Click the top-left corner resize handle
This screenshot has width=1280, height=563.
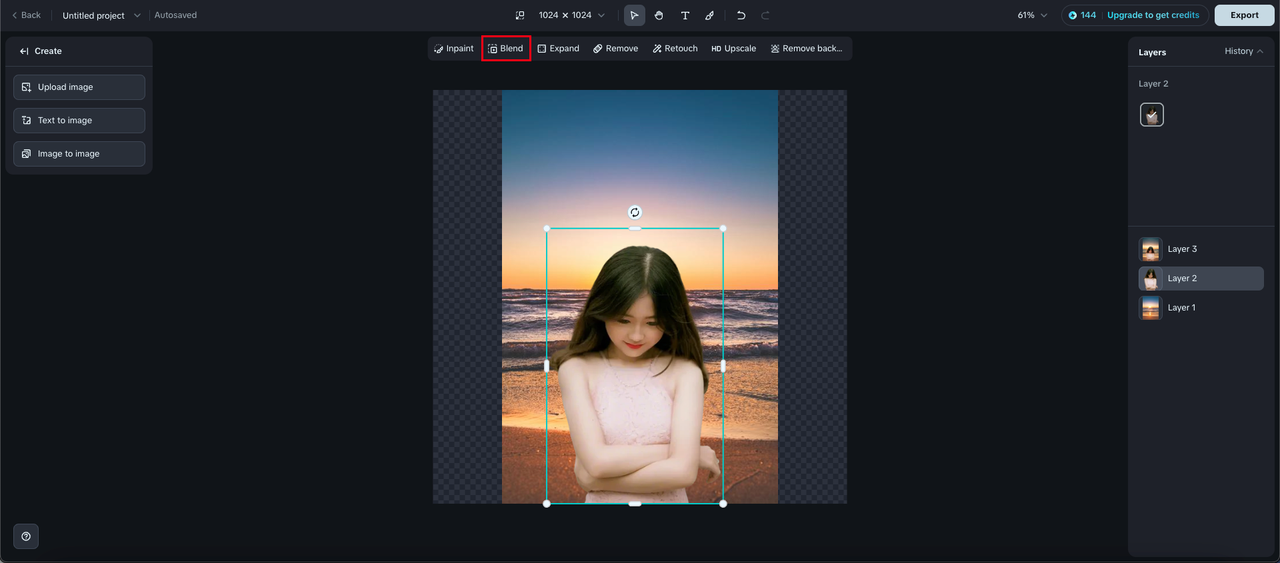click(x=547, y=228)
